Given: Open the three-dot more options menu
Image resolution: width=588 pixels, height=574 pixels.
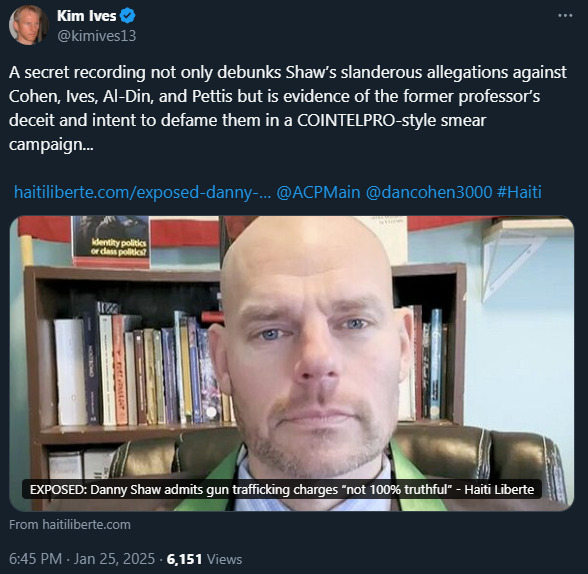Looking at the screenshot, I should click(565, 15).
